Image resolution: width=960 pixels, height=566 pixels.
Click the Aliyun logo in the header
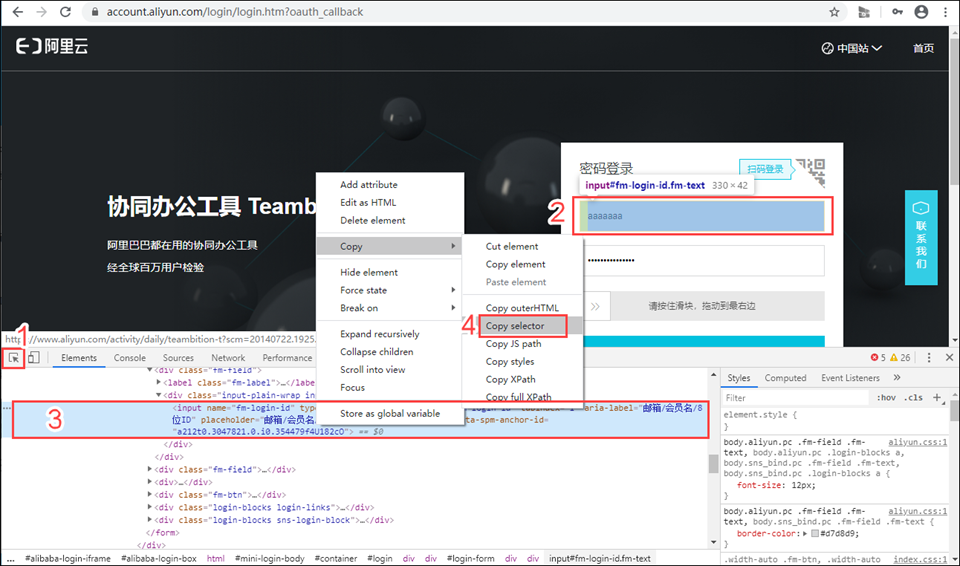pyautogui.click(x=52, y=47)
